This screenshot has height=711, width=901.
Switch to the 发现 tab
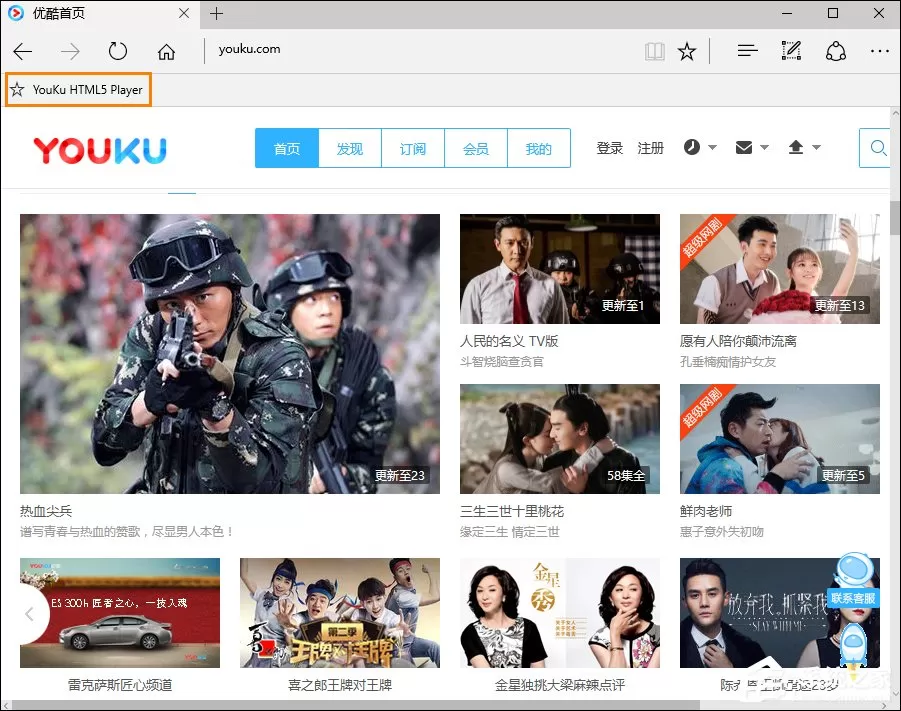[x=350, y=148]
